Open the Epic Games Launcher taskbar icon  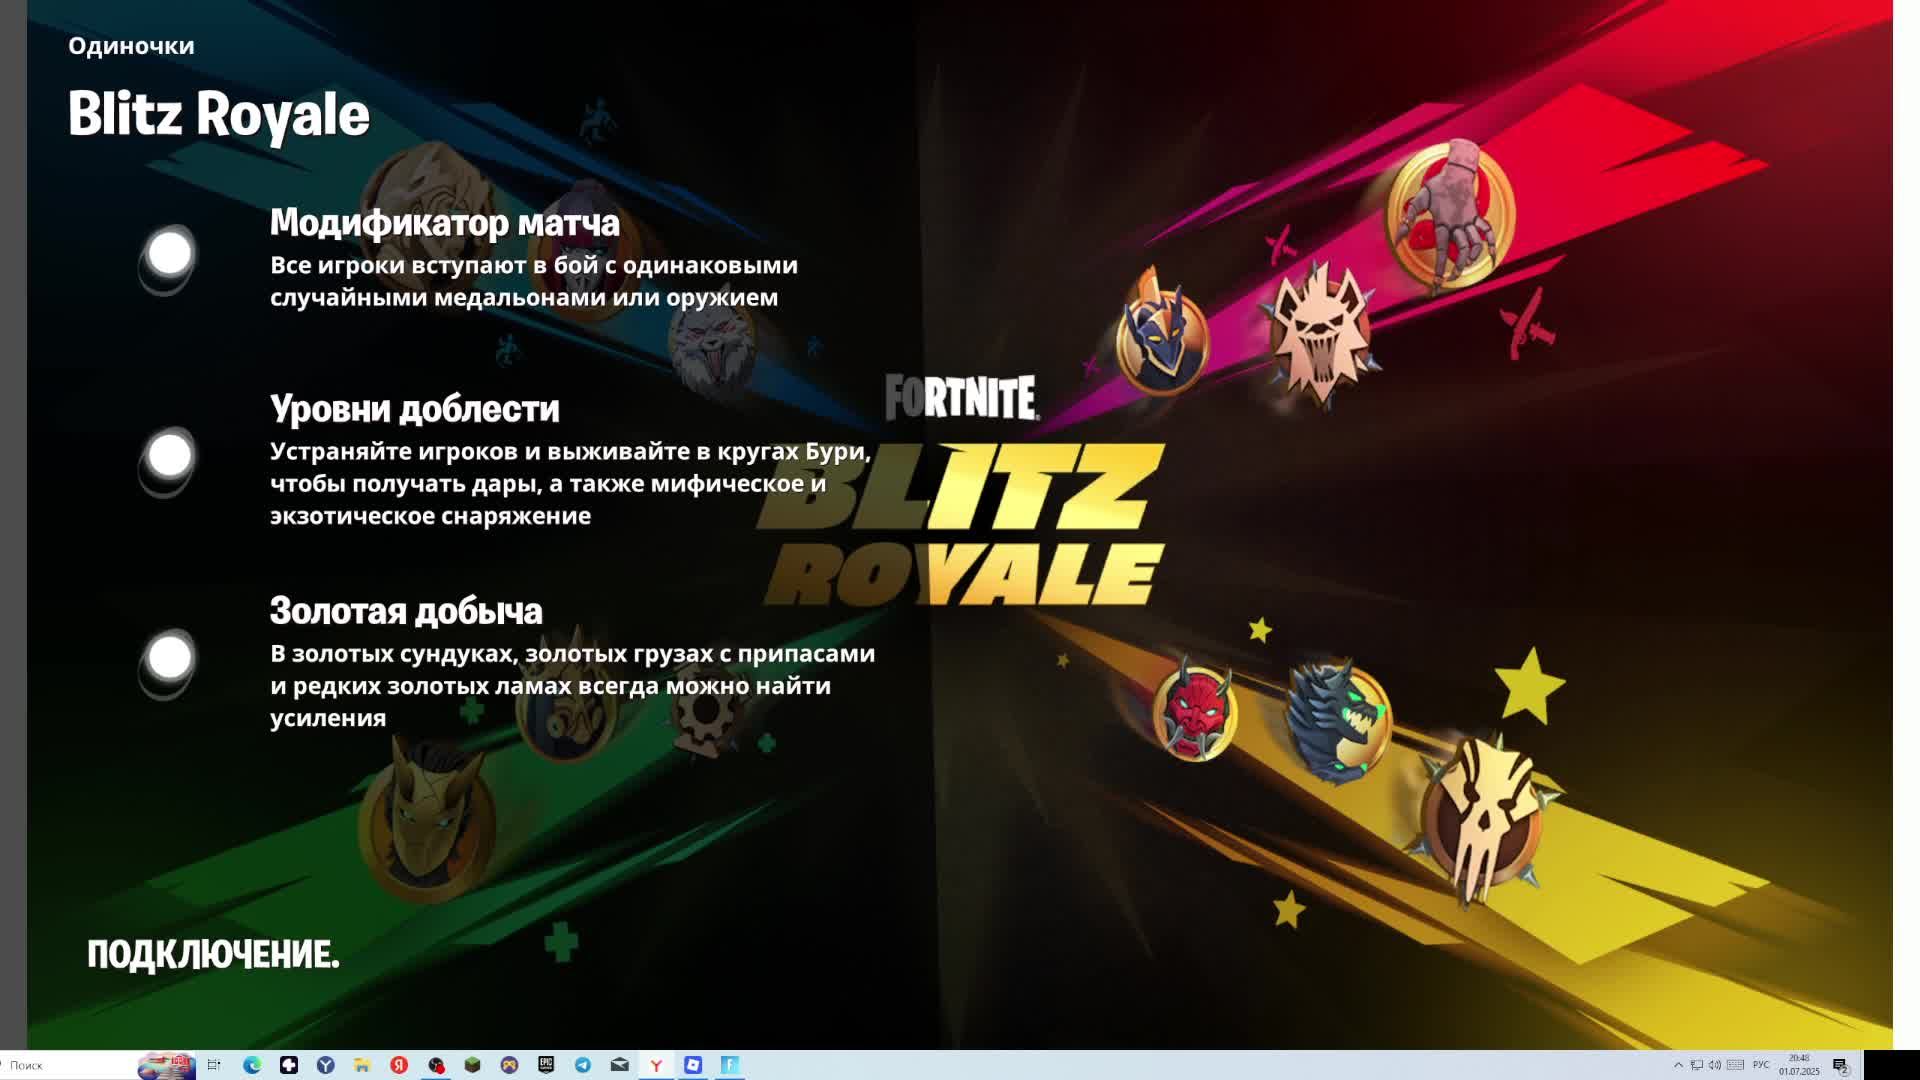546,1065
